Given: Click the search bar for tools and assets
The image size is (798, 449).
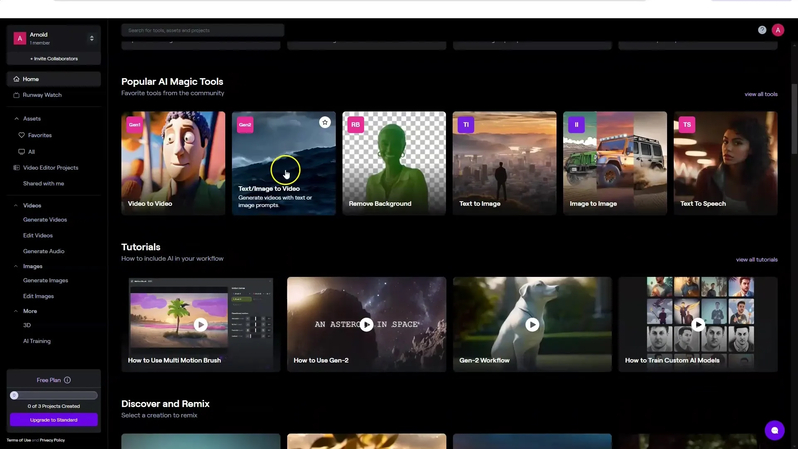Looking at the screenshot, I should point(203,30).
